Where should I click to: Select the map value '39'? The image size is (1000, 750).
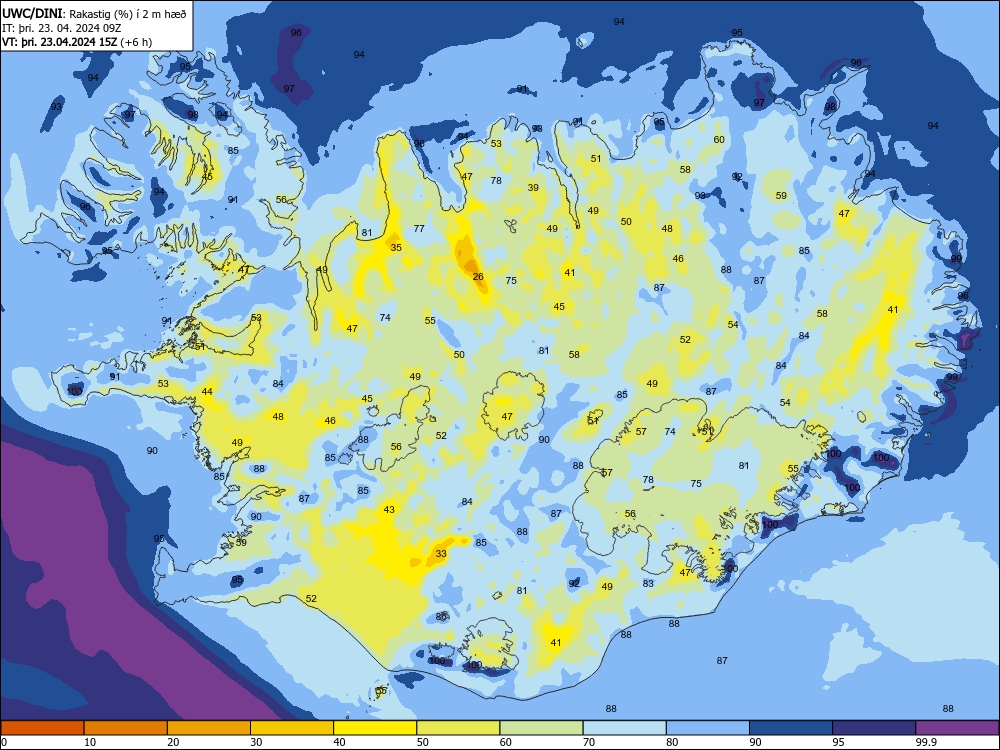[x=533, y=188]
